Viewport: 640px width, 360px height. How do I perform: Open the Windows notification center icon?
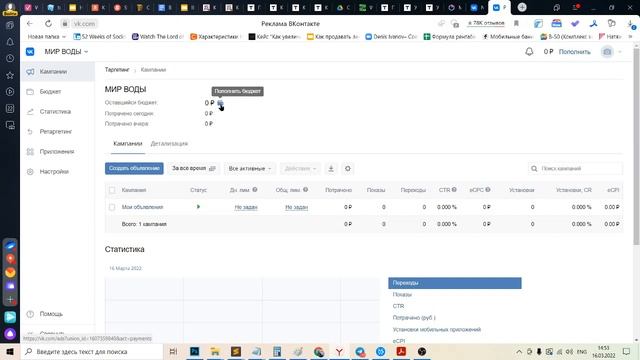627,351
